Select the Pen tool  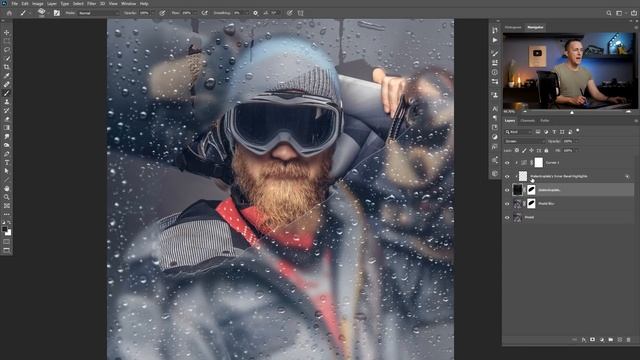click(x=7, y=154)
